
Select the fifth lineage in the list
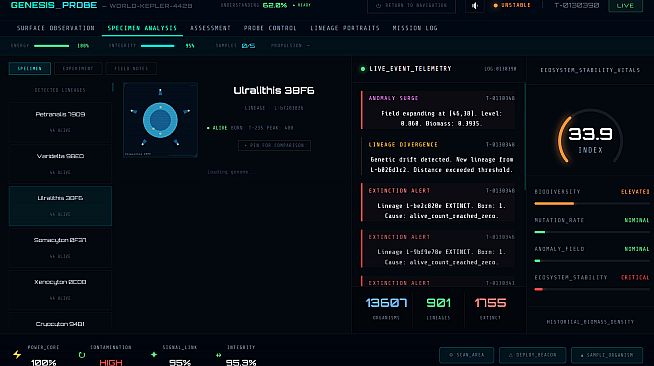(x=60, y=290)
